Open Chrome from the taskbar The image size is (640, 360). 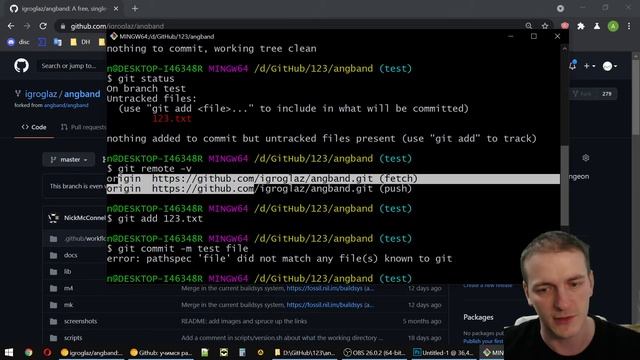point(28,352)
